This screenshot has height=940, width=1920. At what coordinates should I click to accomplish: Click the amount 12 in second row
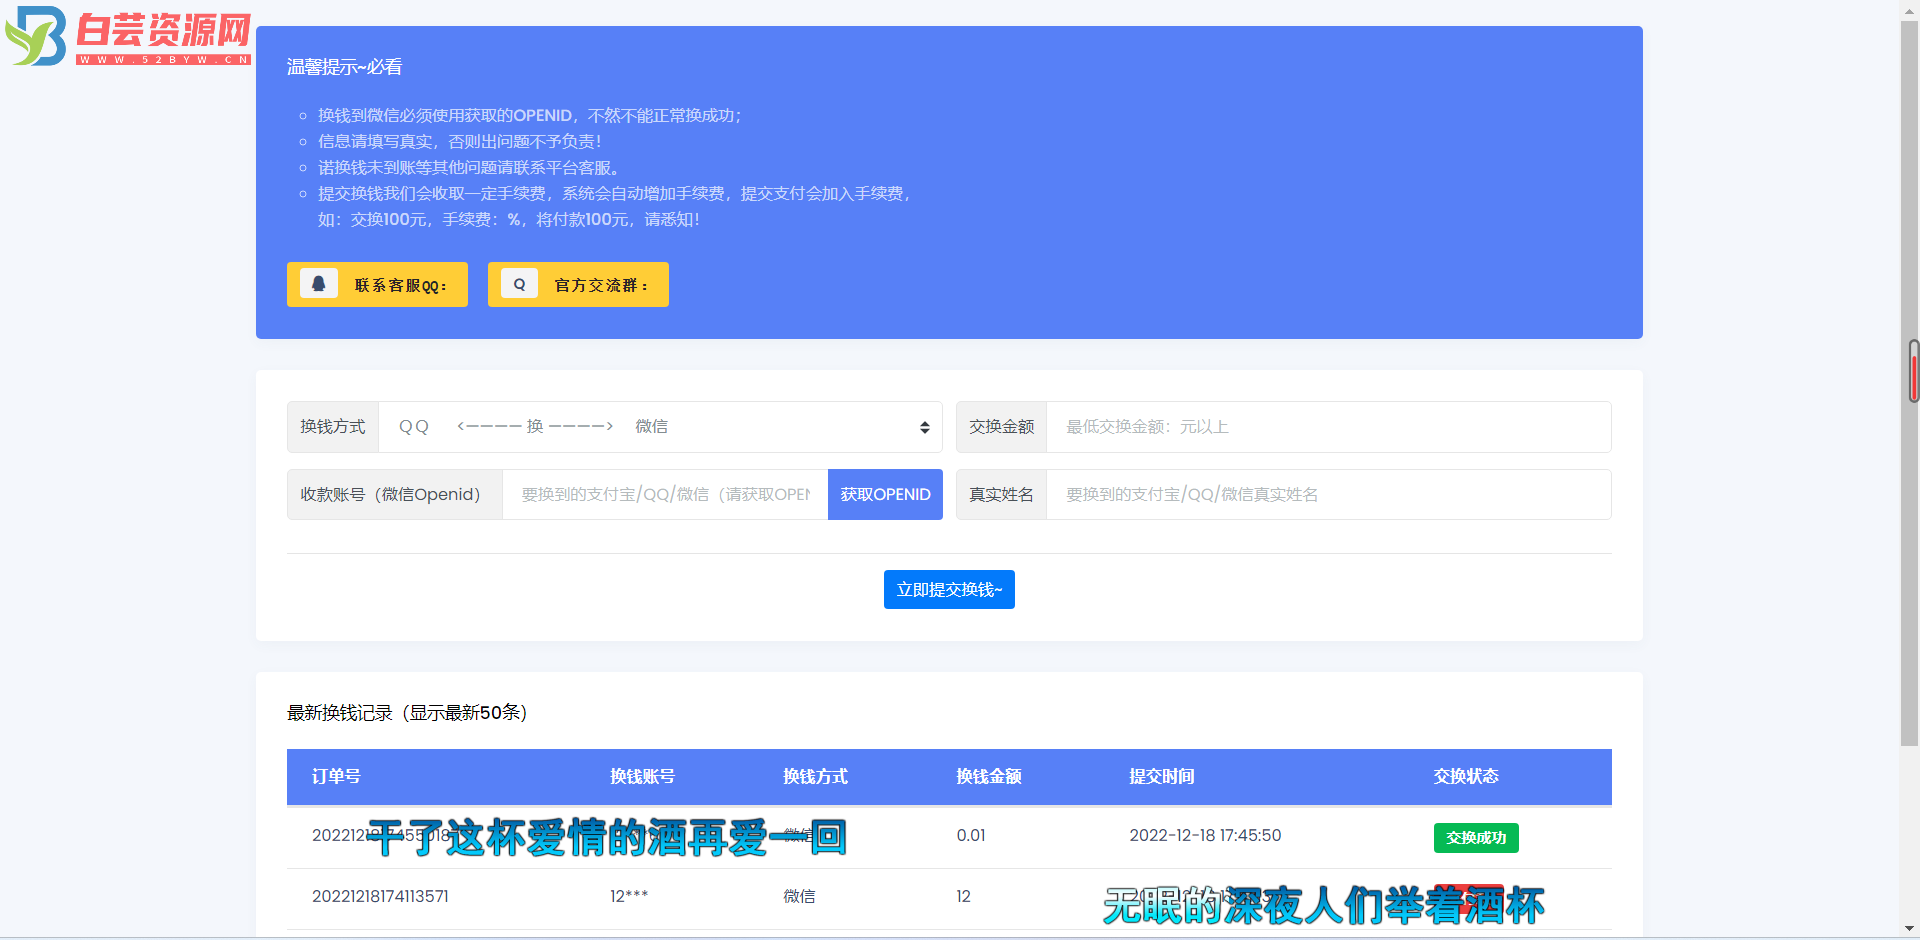coord(963,897)
